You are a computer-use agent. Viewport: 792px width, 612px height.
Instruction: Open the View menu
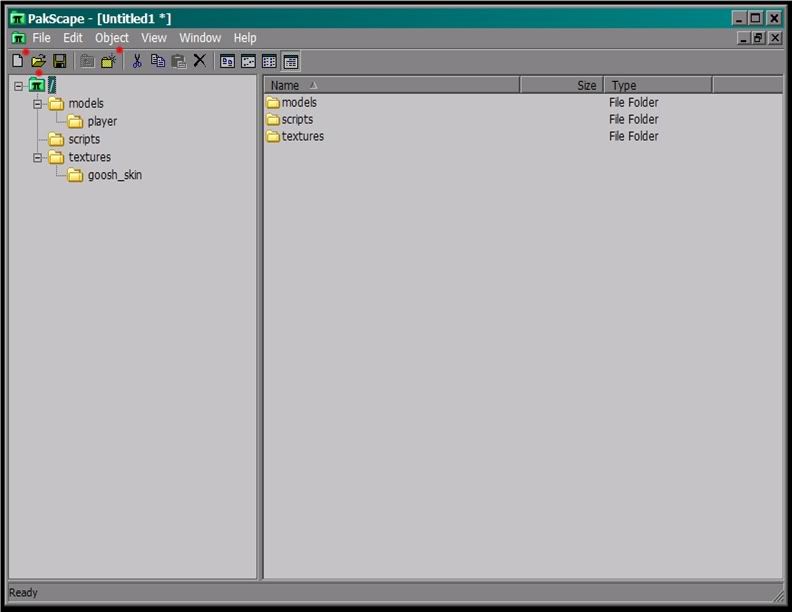(154, 38)
